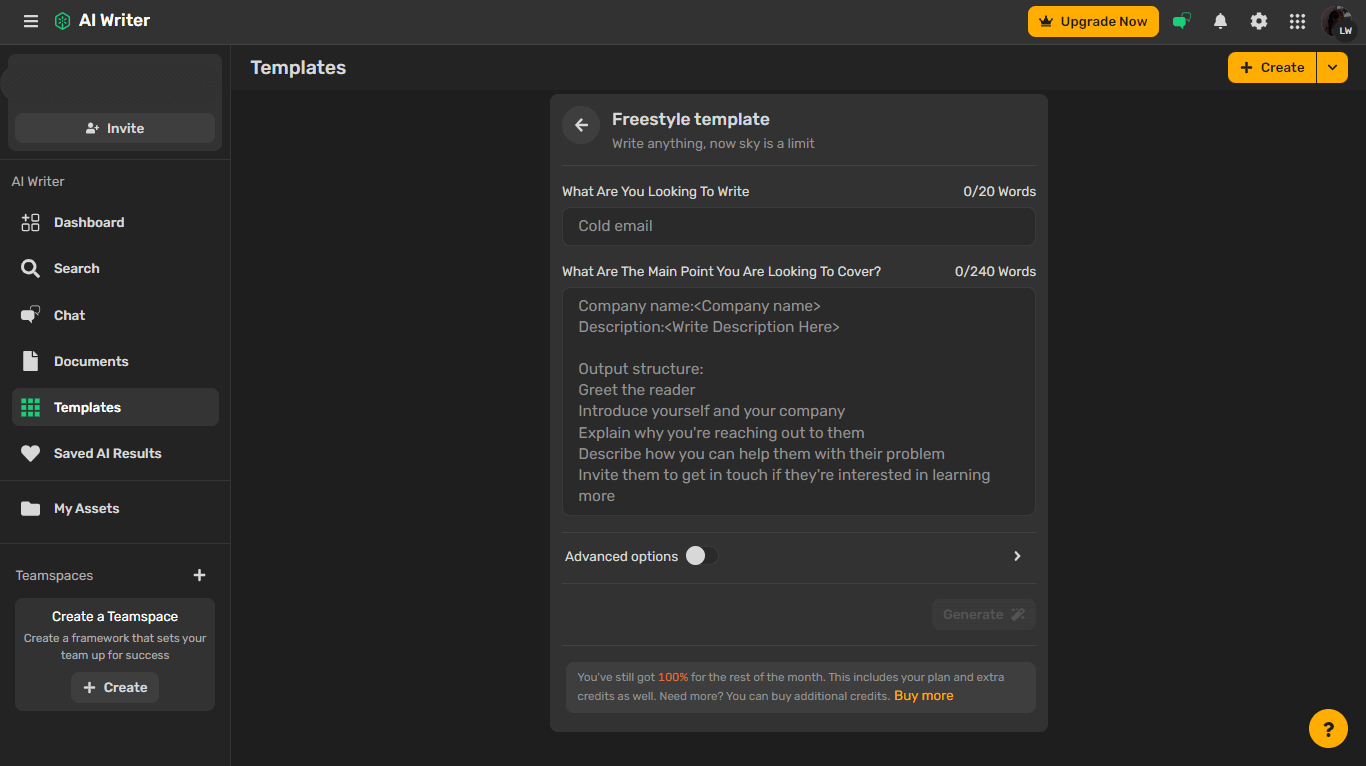Click the '0/240 Words' counter

point(995,272)
